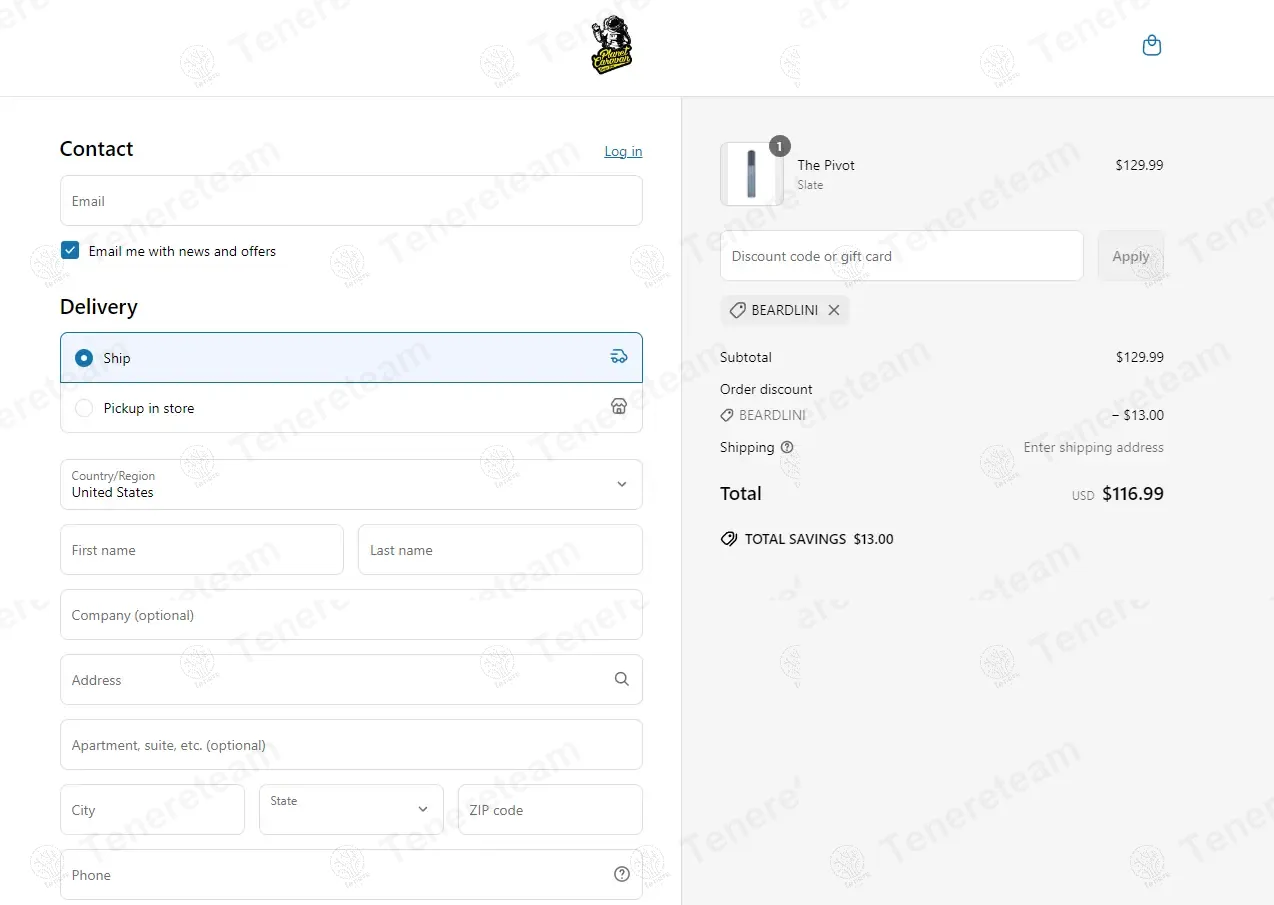The height and width of the screenshot is (905, 1274).
Task: Click the shipping info question mark icon
Action: coord(787,447)
